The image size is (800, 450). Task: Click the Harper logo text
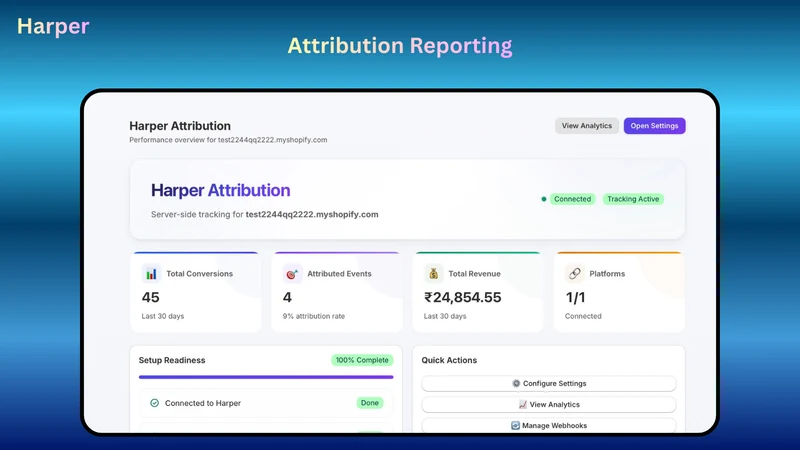coord(53,27)
